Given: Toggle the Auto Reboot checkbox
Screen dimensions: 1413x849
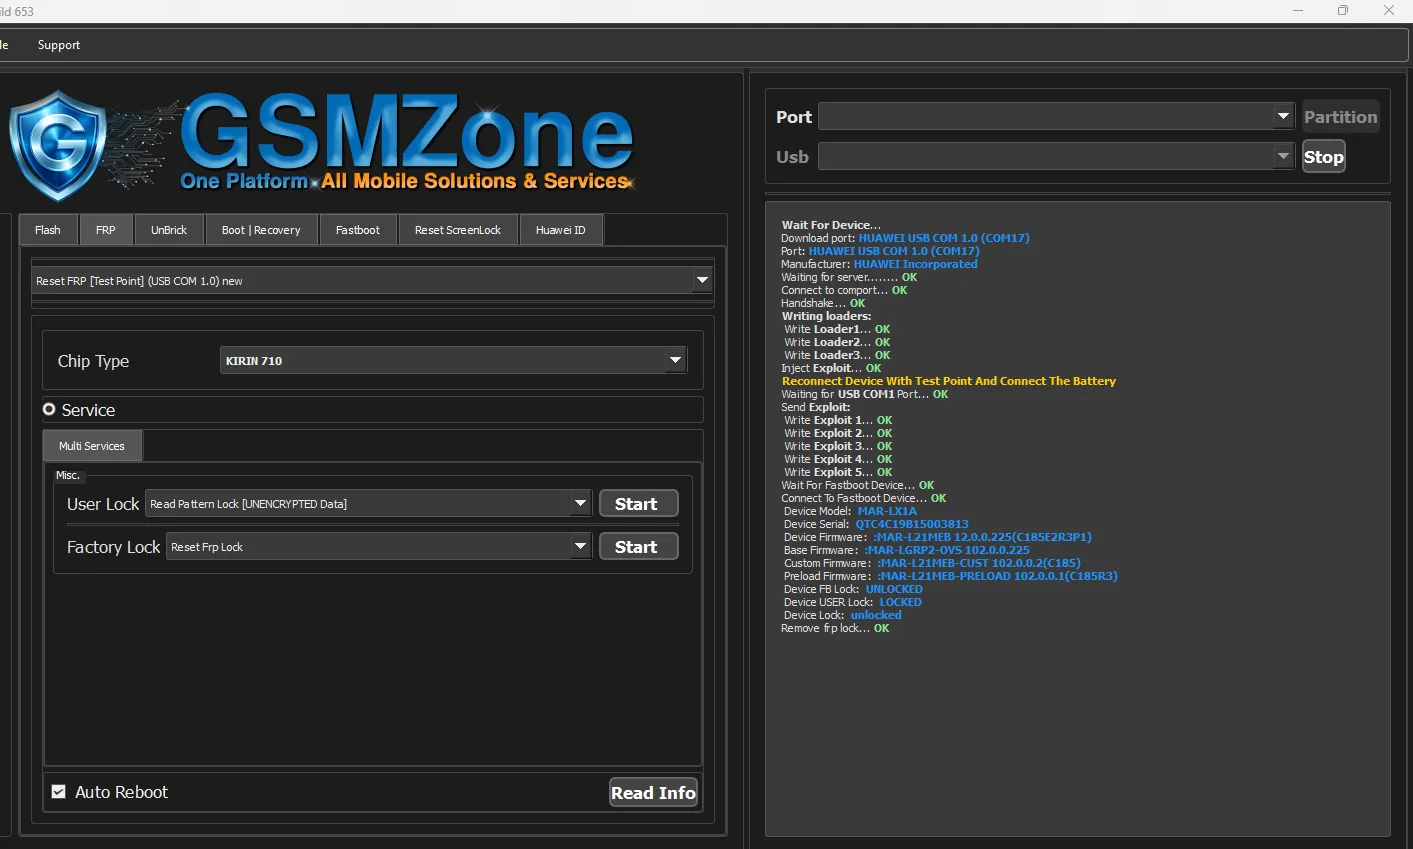Looking at the screenshot, I should (x=59, y=792).
